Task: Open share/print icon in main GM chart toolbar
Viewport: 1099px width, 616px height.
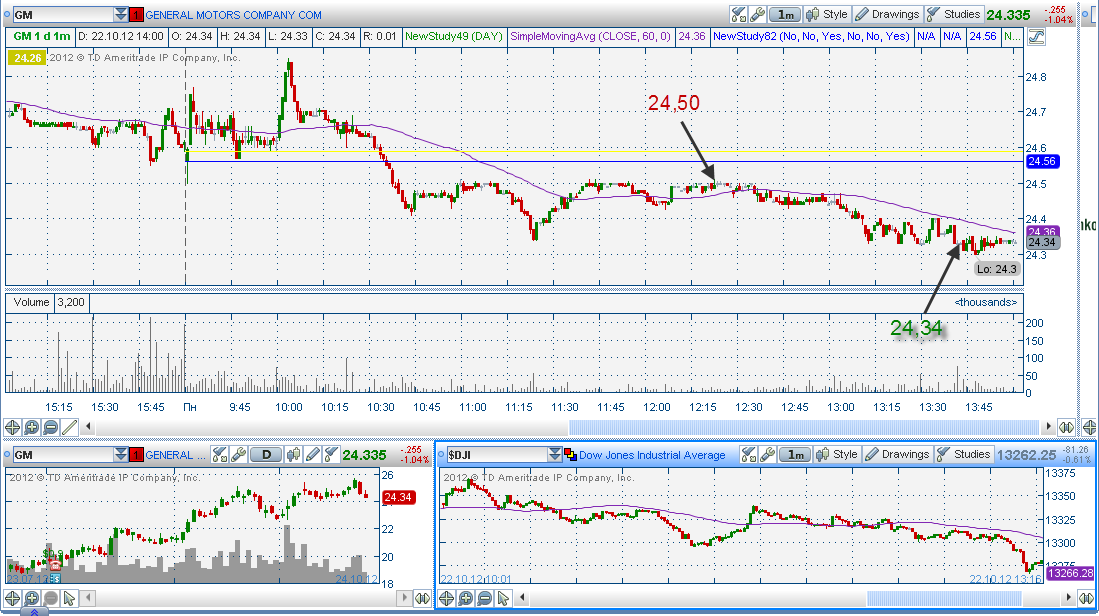Action: click(738, 14)
